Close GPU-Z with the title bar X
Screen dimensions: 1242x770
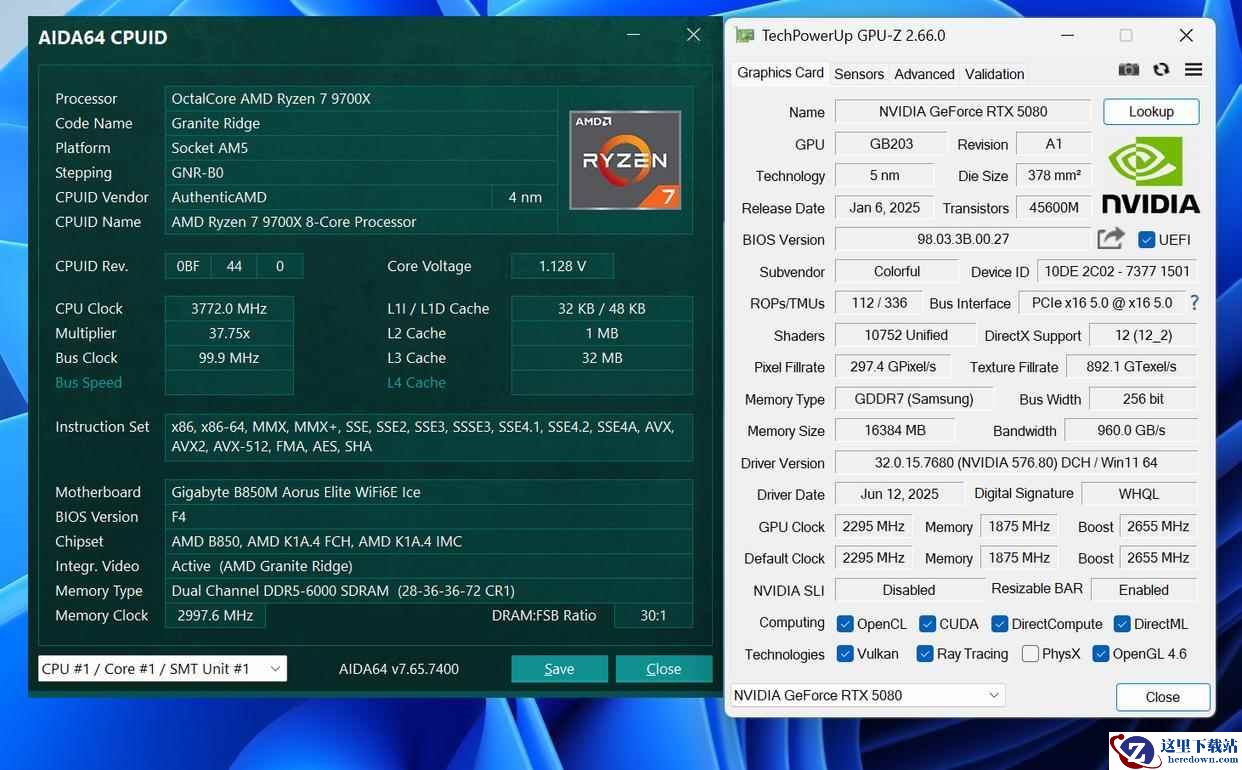click(1186, 35)
